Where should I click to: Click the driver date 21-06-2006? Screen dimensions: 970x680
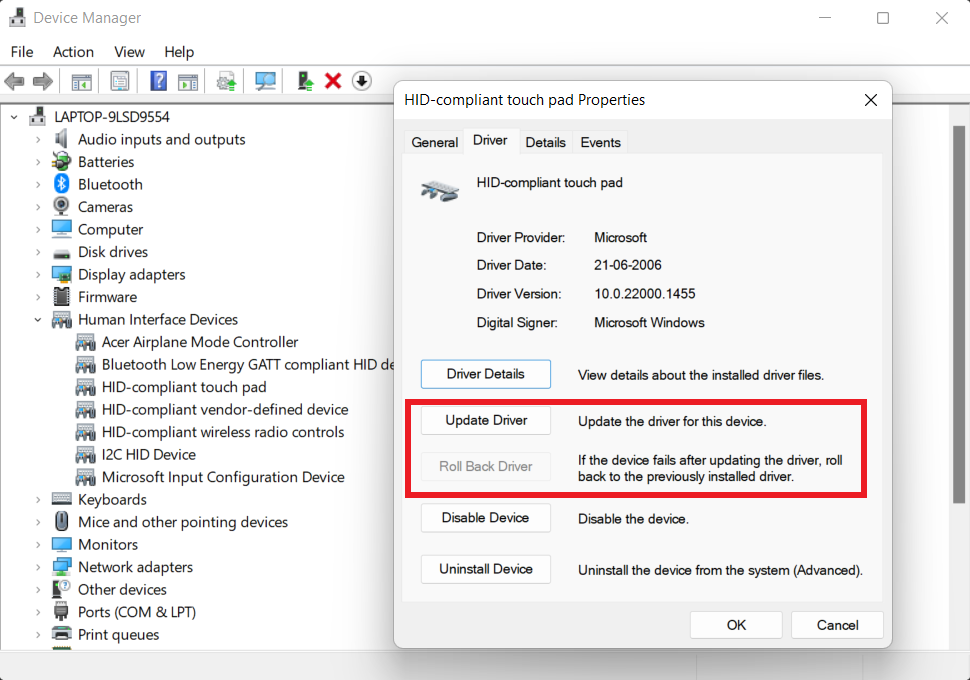click(628, 265)
